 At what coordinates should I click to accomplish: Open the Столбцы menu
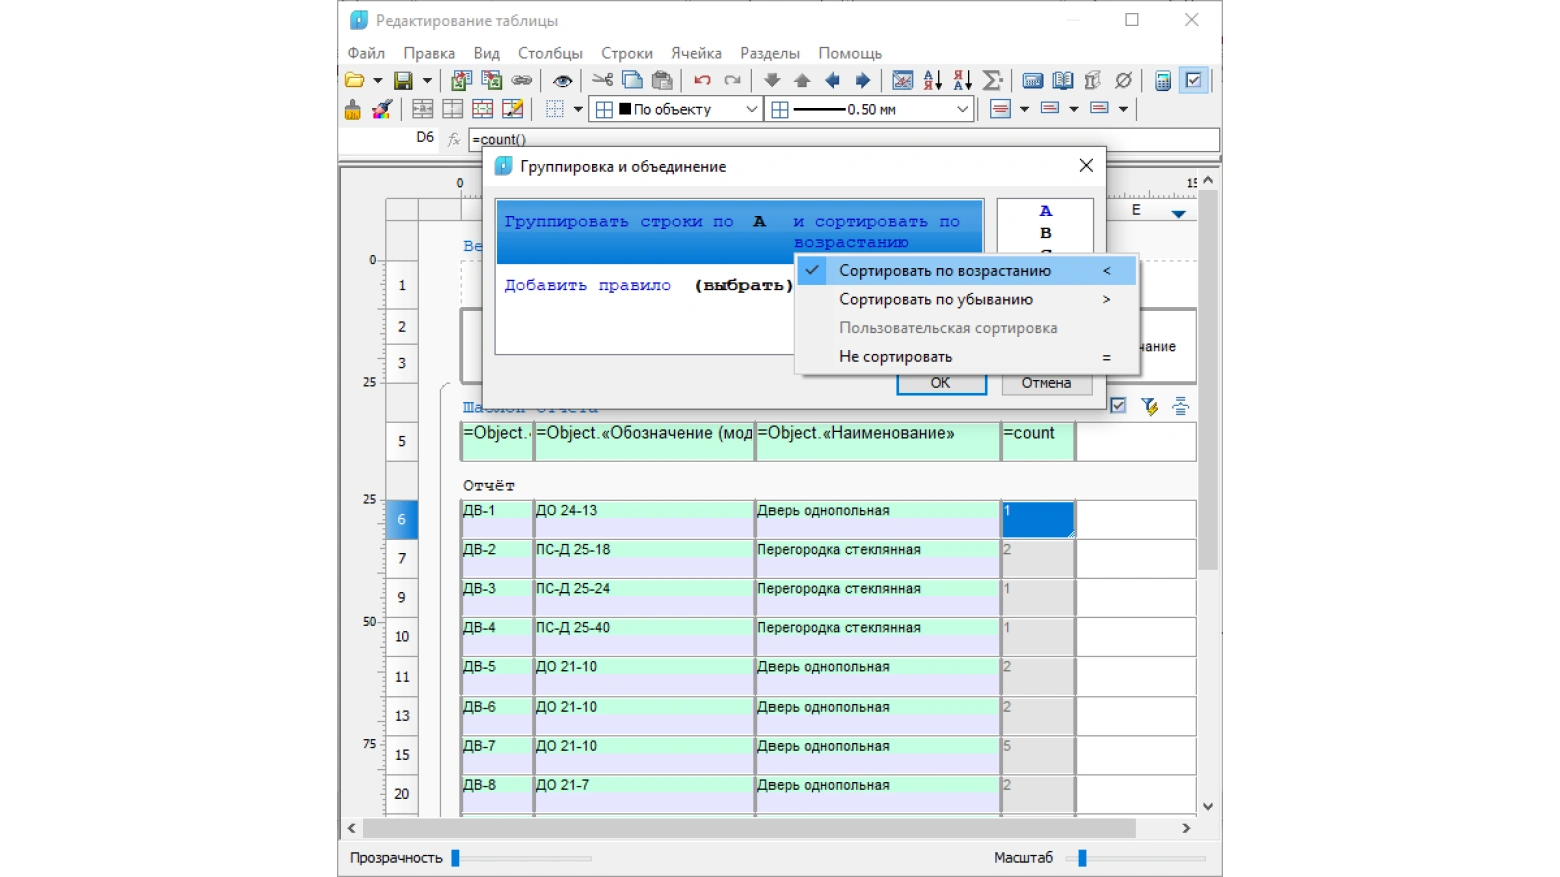[x=550, y=53]
